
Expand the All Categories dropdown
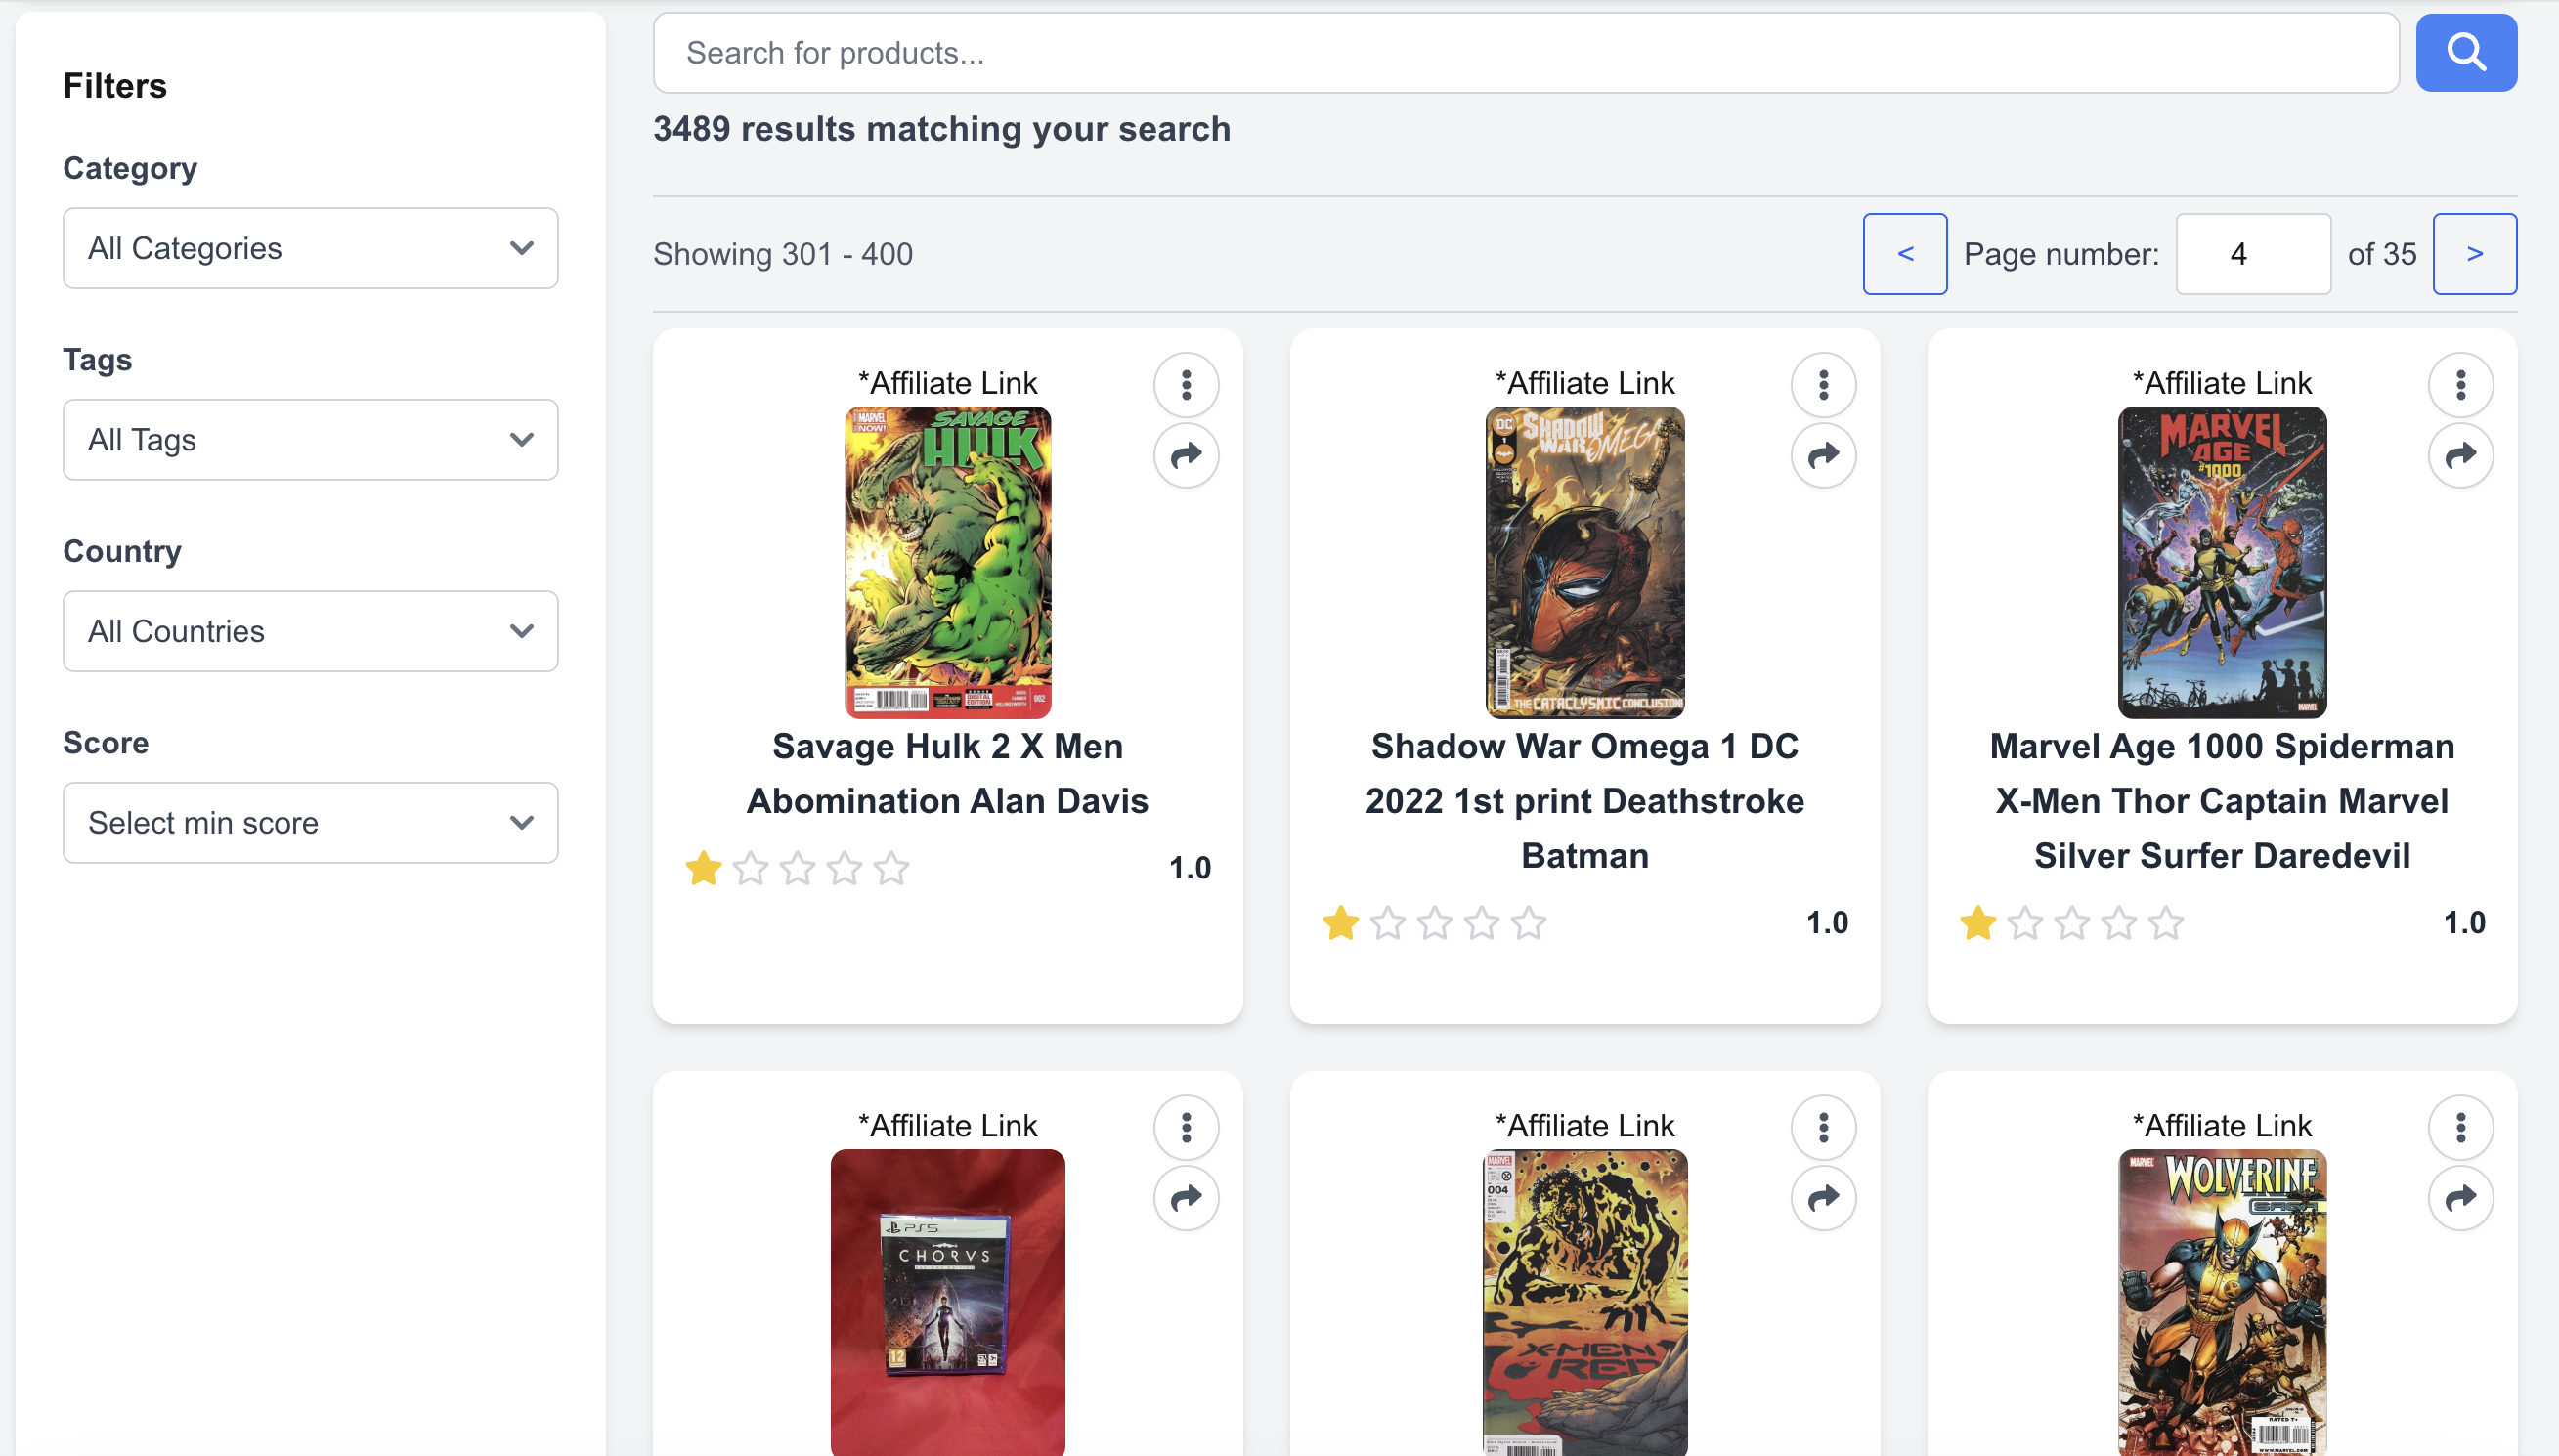(310, 248)
